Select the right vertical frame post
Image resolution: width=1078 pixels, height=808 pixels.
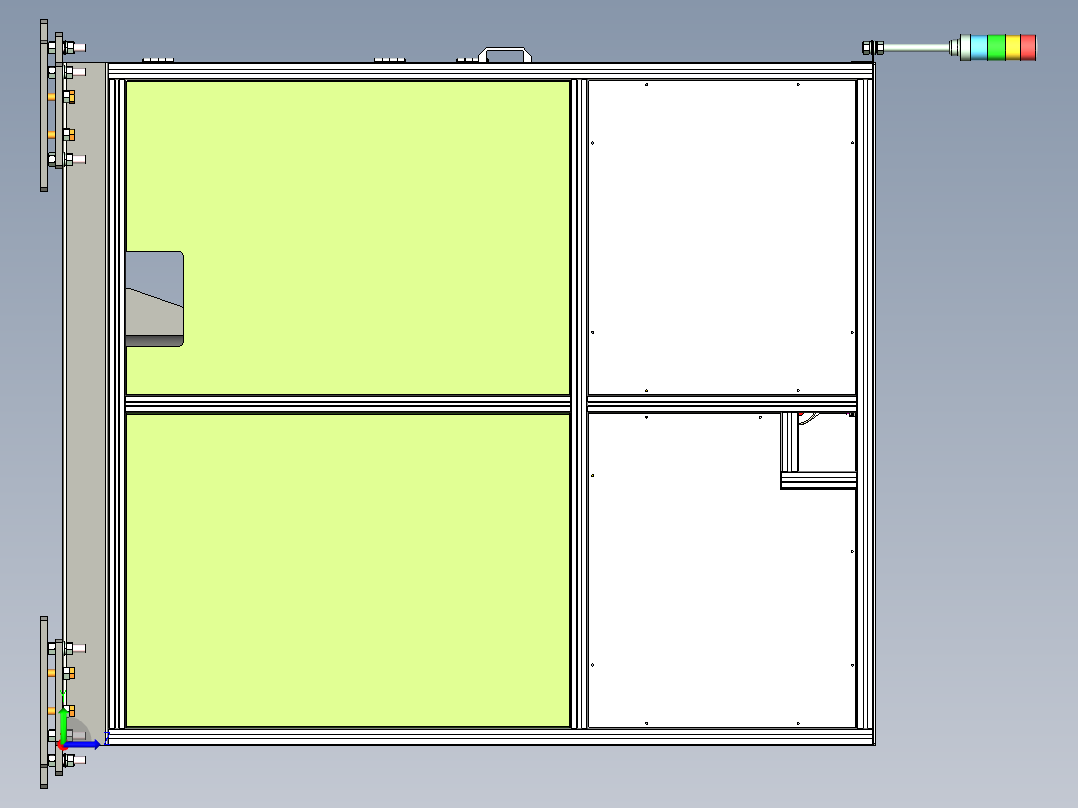pos(865,404)
